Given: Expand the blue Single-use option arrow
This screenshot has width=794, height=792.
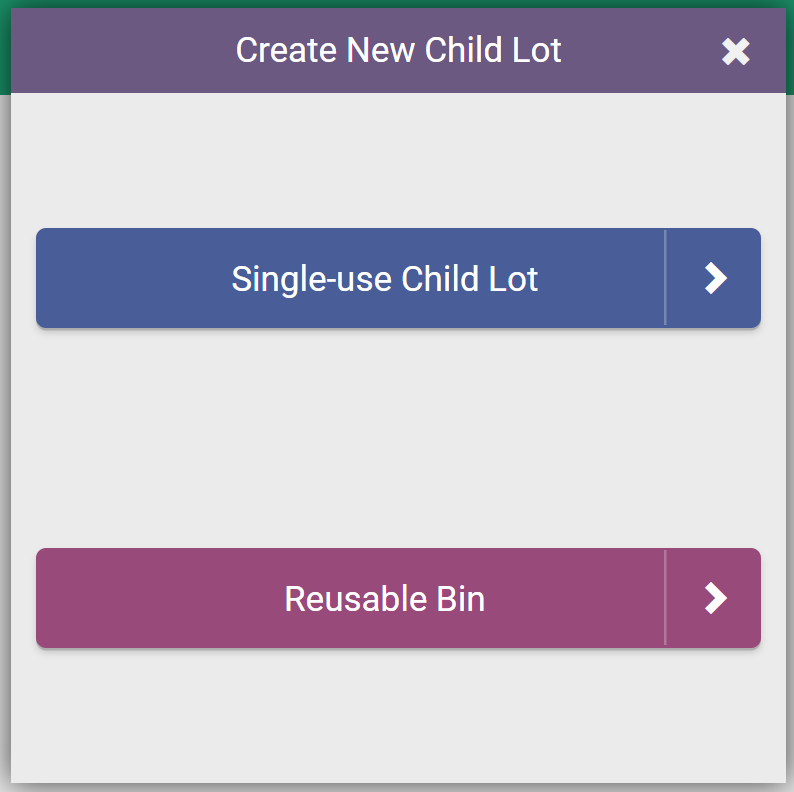Looking at the screenshot, I should pos(715,278).
